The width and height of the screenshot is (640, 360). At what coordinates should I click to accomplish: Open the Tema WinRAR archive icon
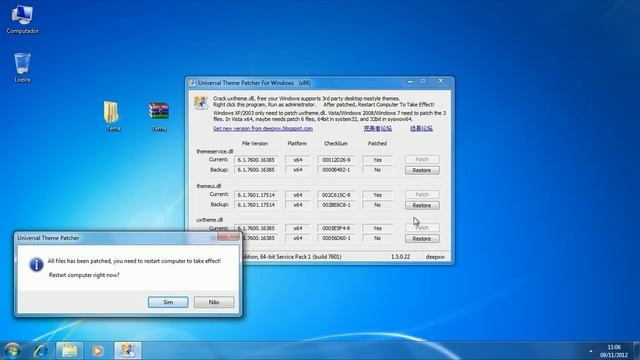point(159,116)
